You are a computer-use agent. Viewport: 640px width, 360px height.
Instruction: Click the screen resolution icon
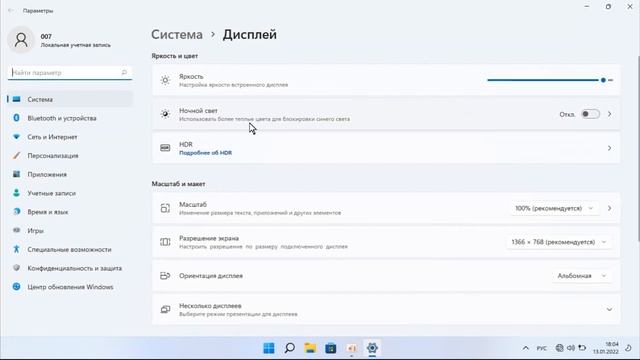165,242
